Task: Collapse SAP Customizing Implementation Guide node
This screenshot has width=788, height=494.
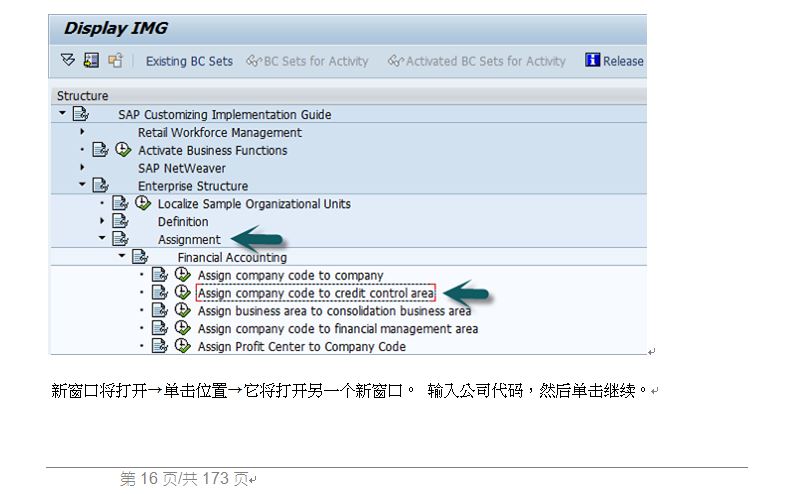Action: click(62, 113)
